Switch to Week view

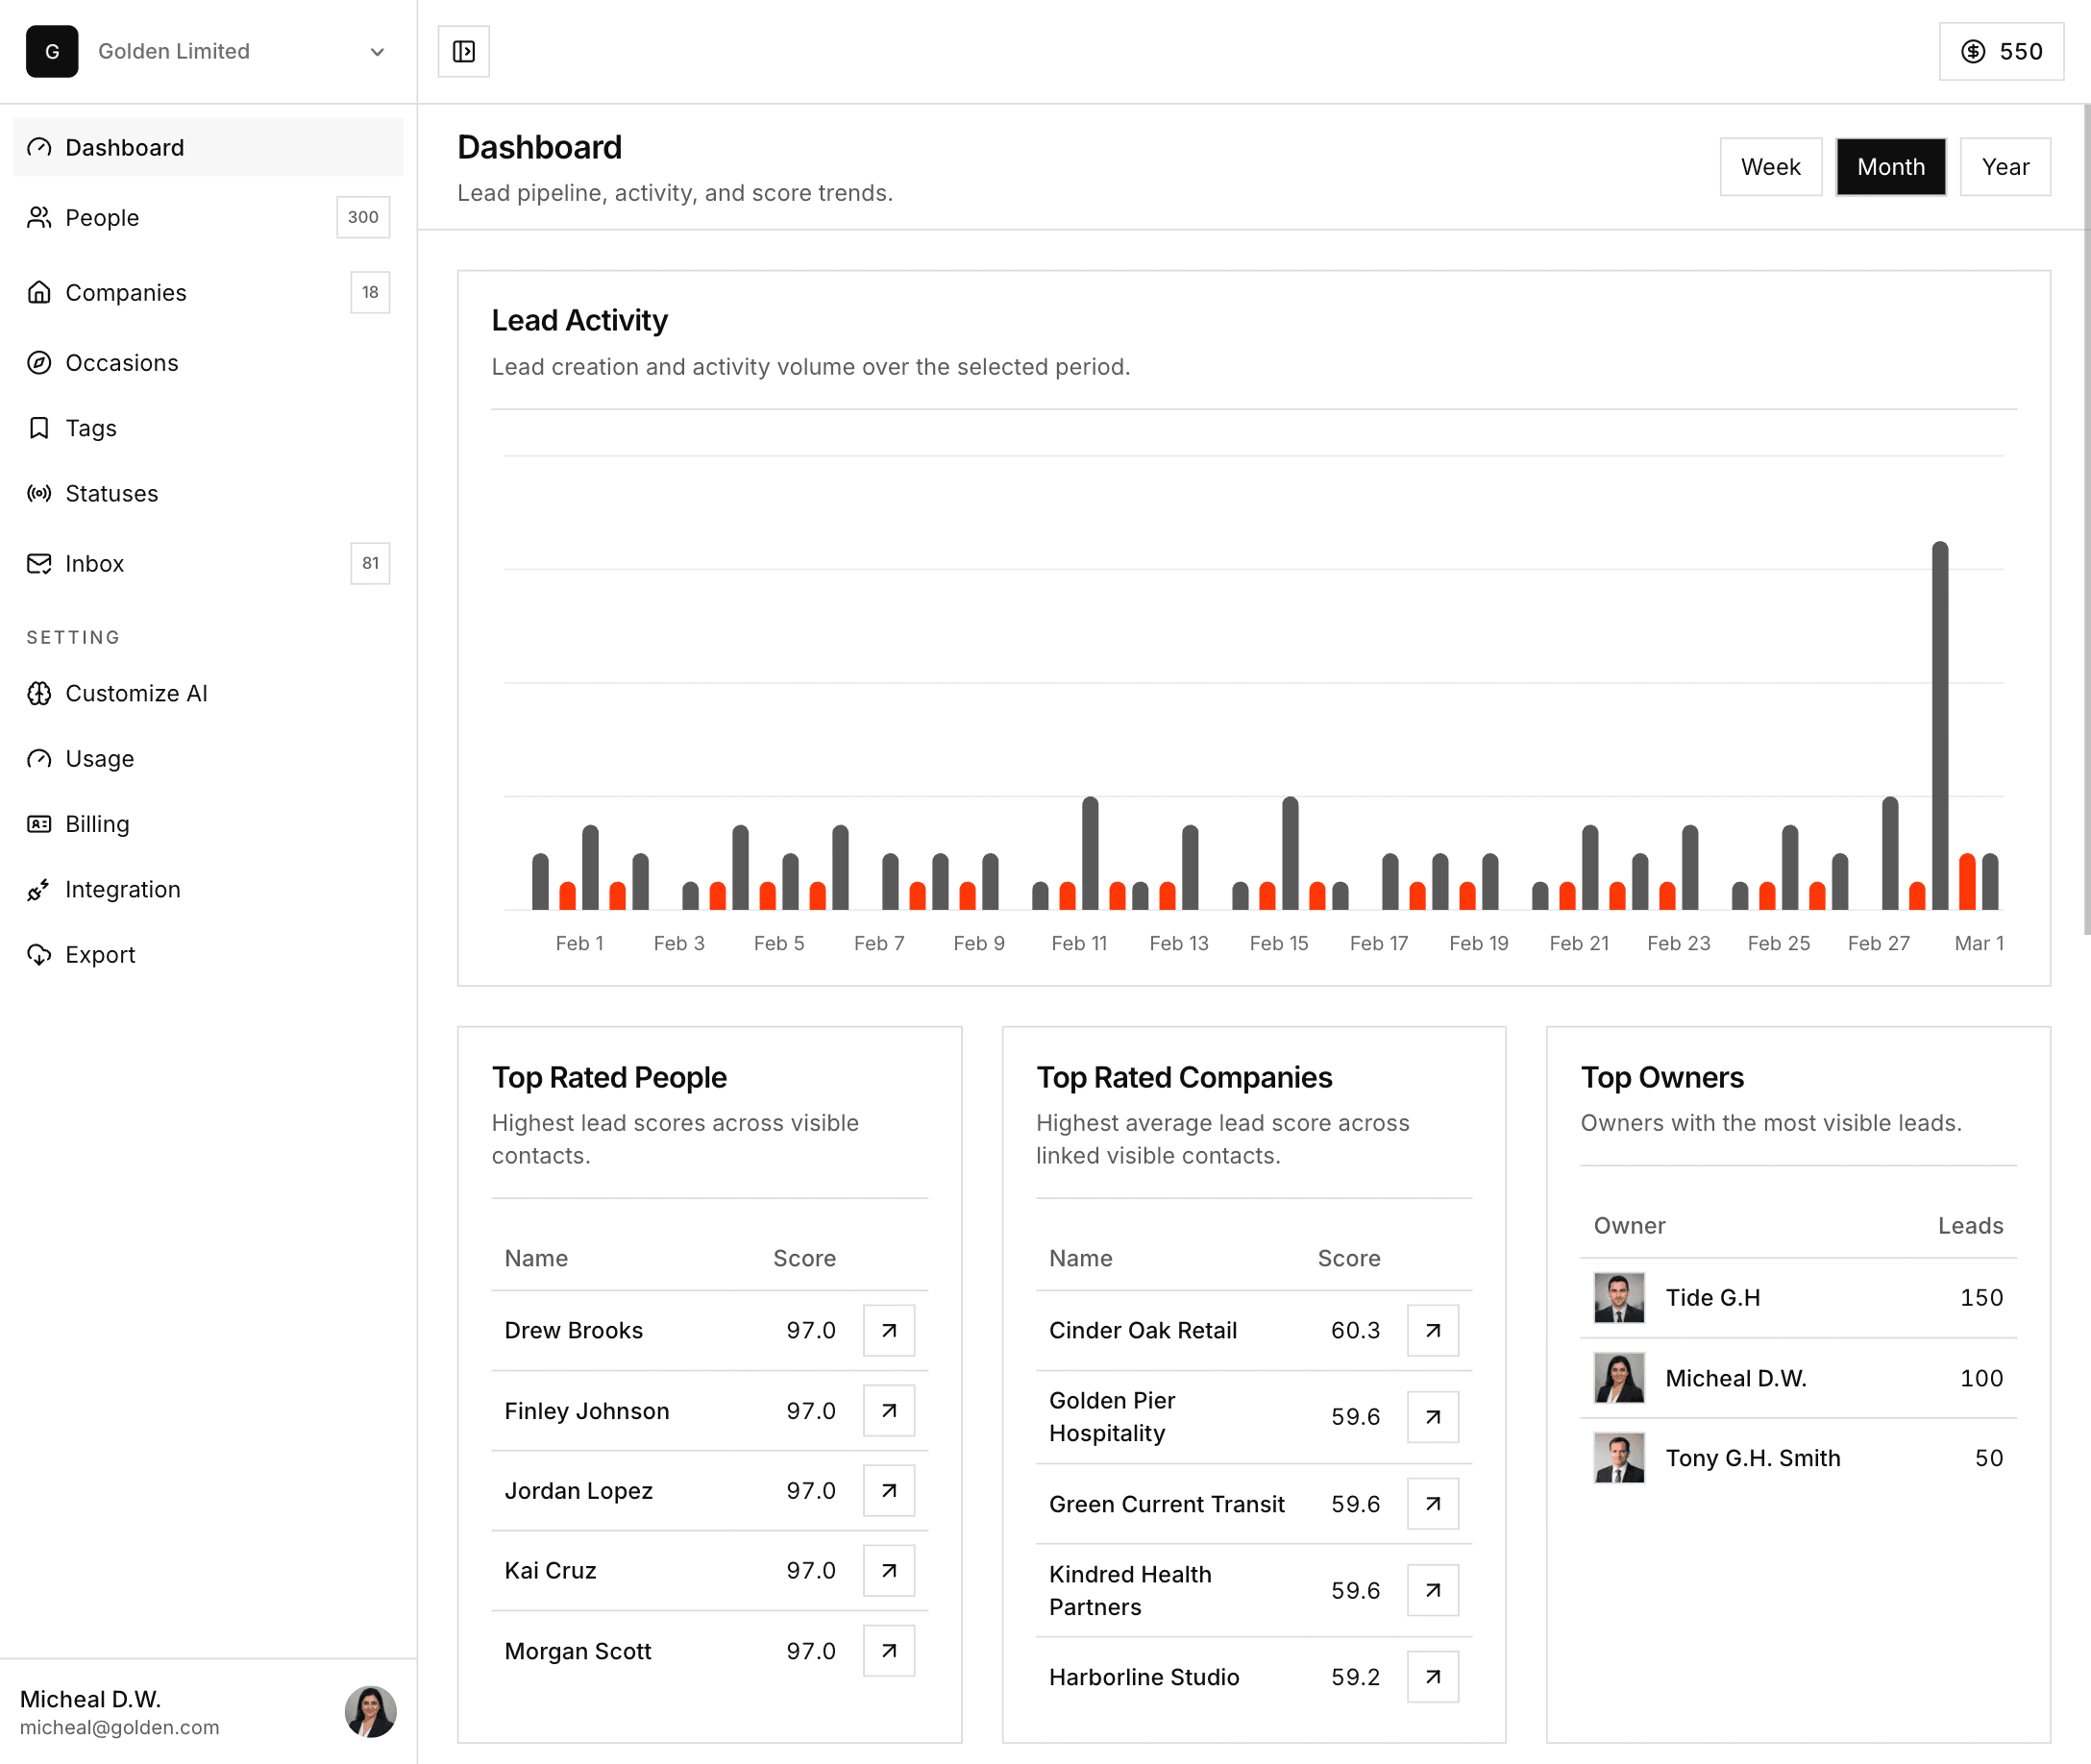tap(1770, 166)
